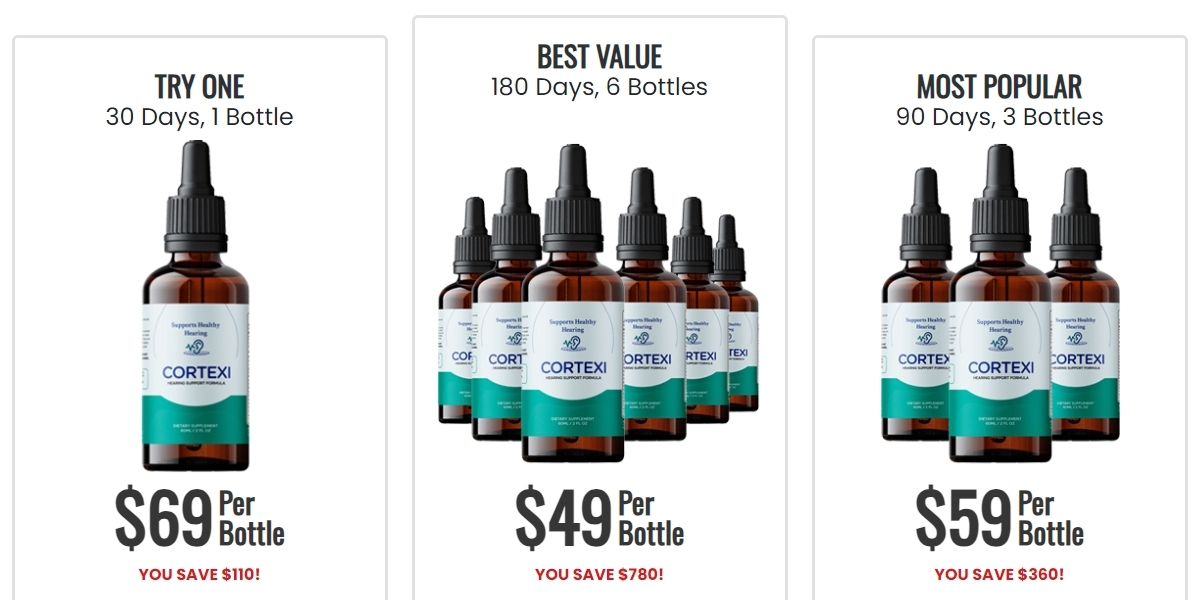Click the BEST VALUE heading

[x=600, y=56]
